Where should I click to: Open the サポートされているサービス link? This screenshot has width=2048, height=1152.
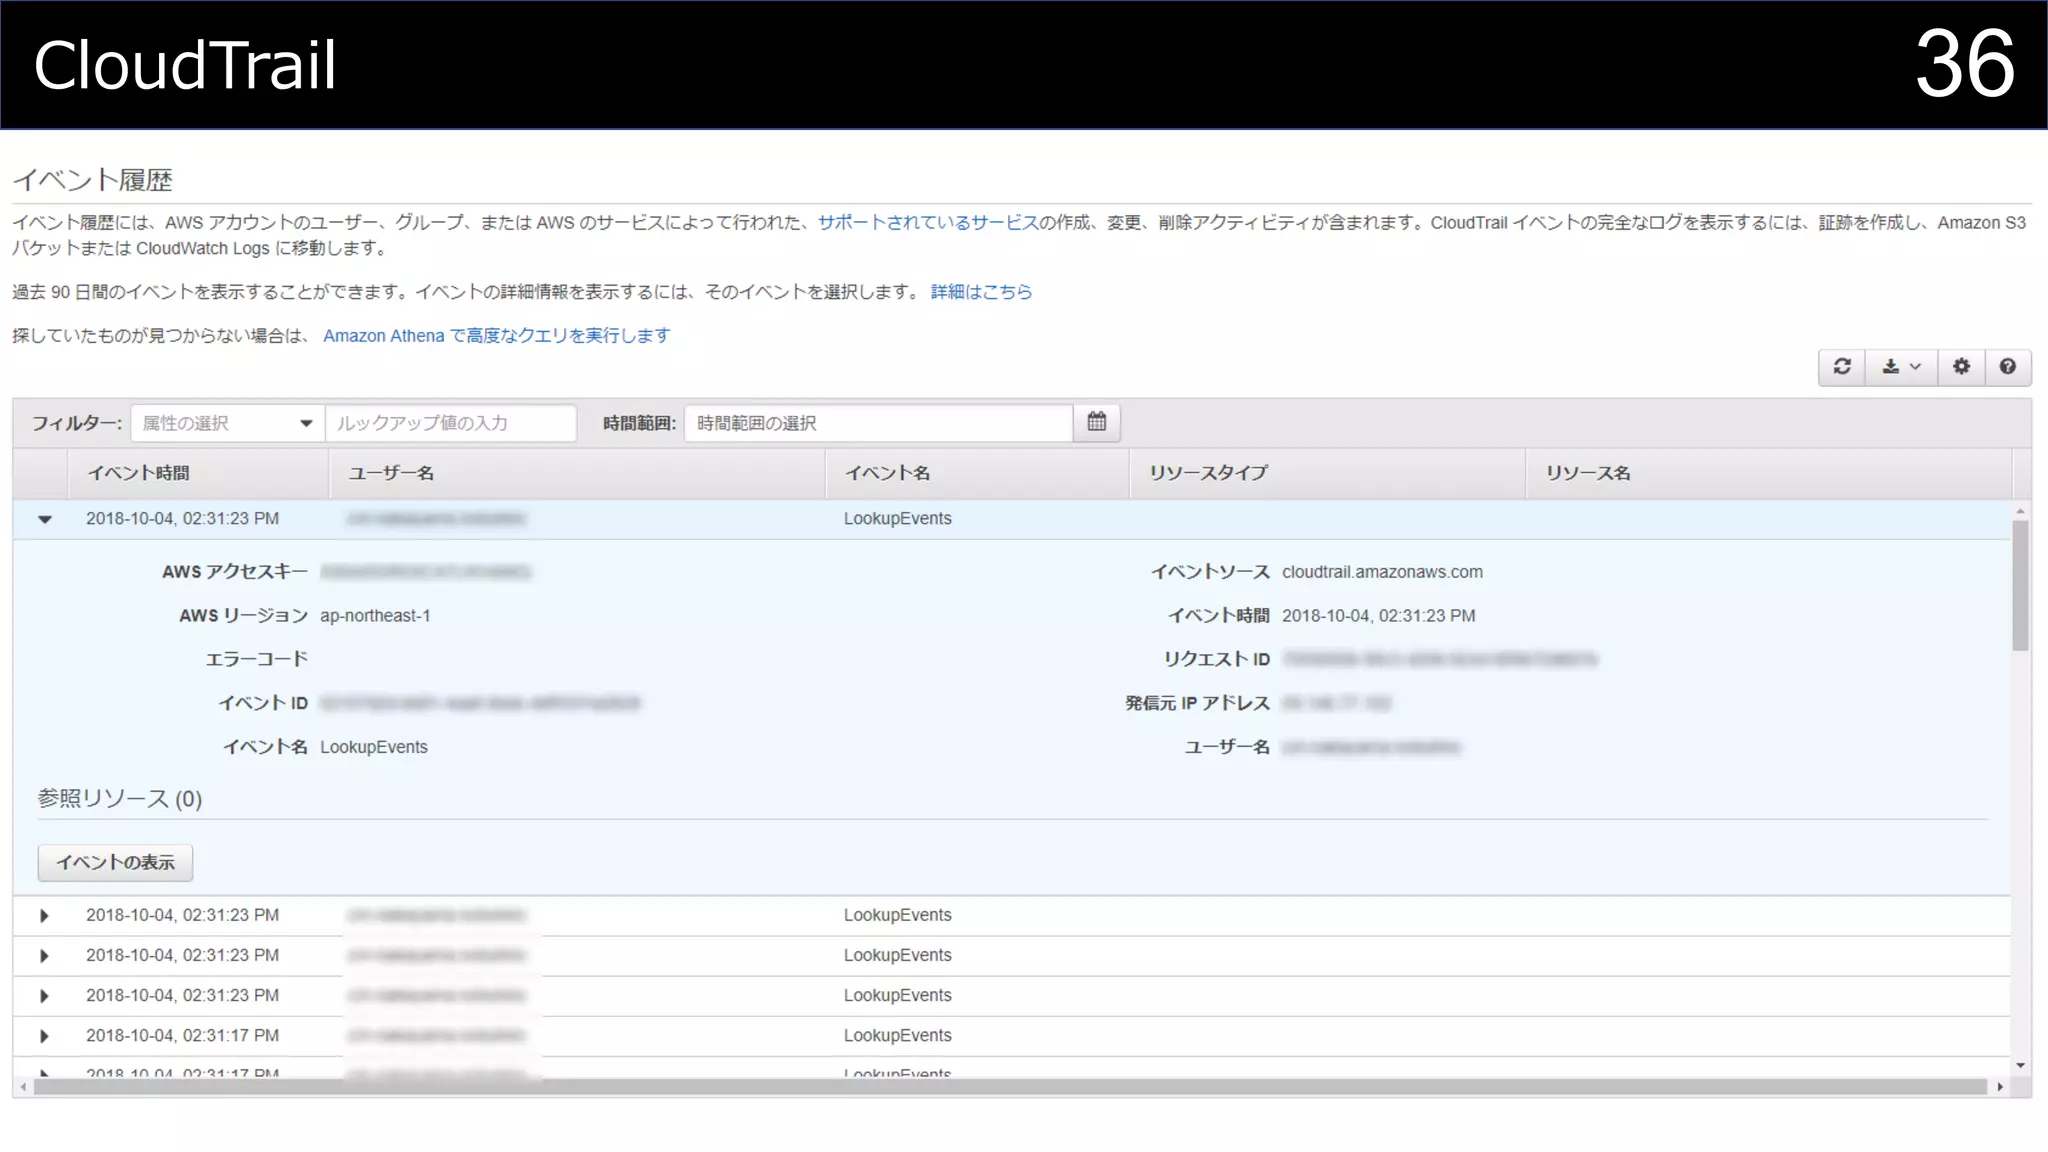pos(927,223)
